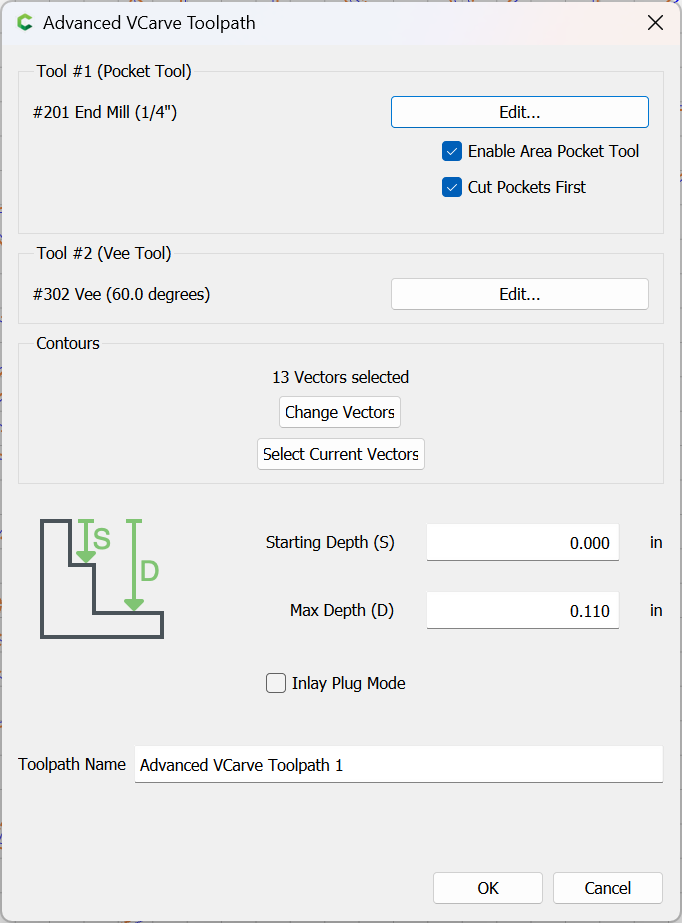The image size is (682, 923).
Task: Focus the Starting Depth (S) field
Action: coord(522,543)
